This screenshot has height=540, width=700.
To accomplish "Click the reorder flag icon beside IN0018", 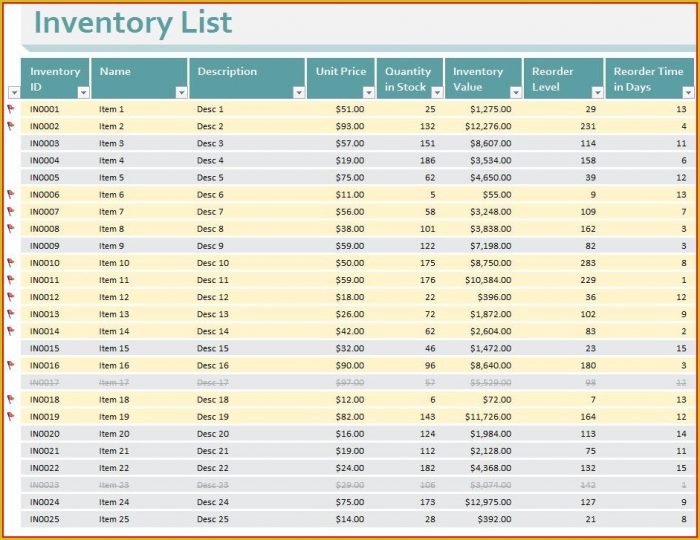I will click(11, 399).
